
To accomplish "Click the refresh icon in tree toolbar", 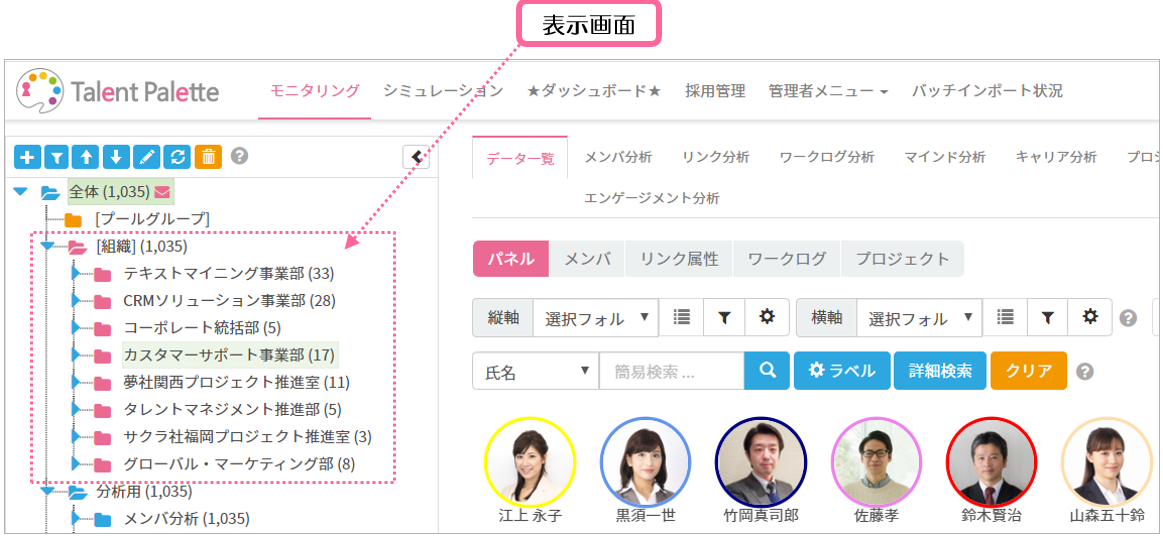I will 177,156.
